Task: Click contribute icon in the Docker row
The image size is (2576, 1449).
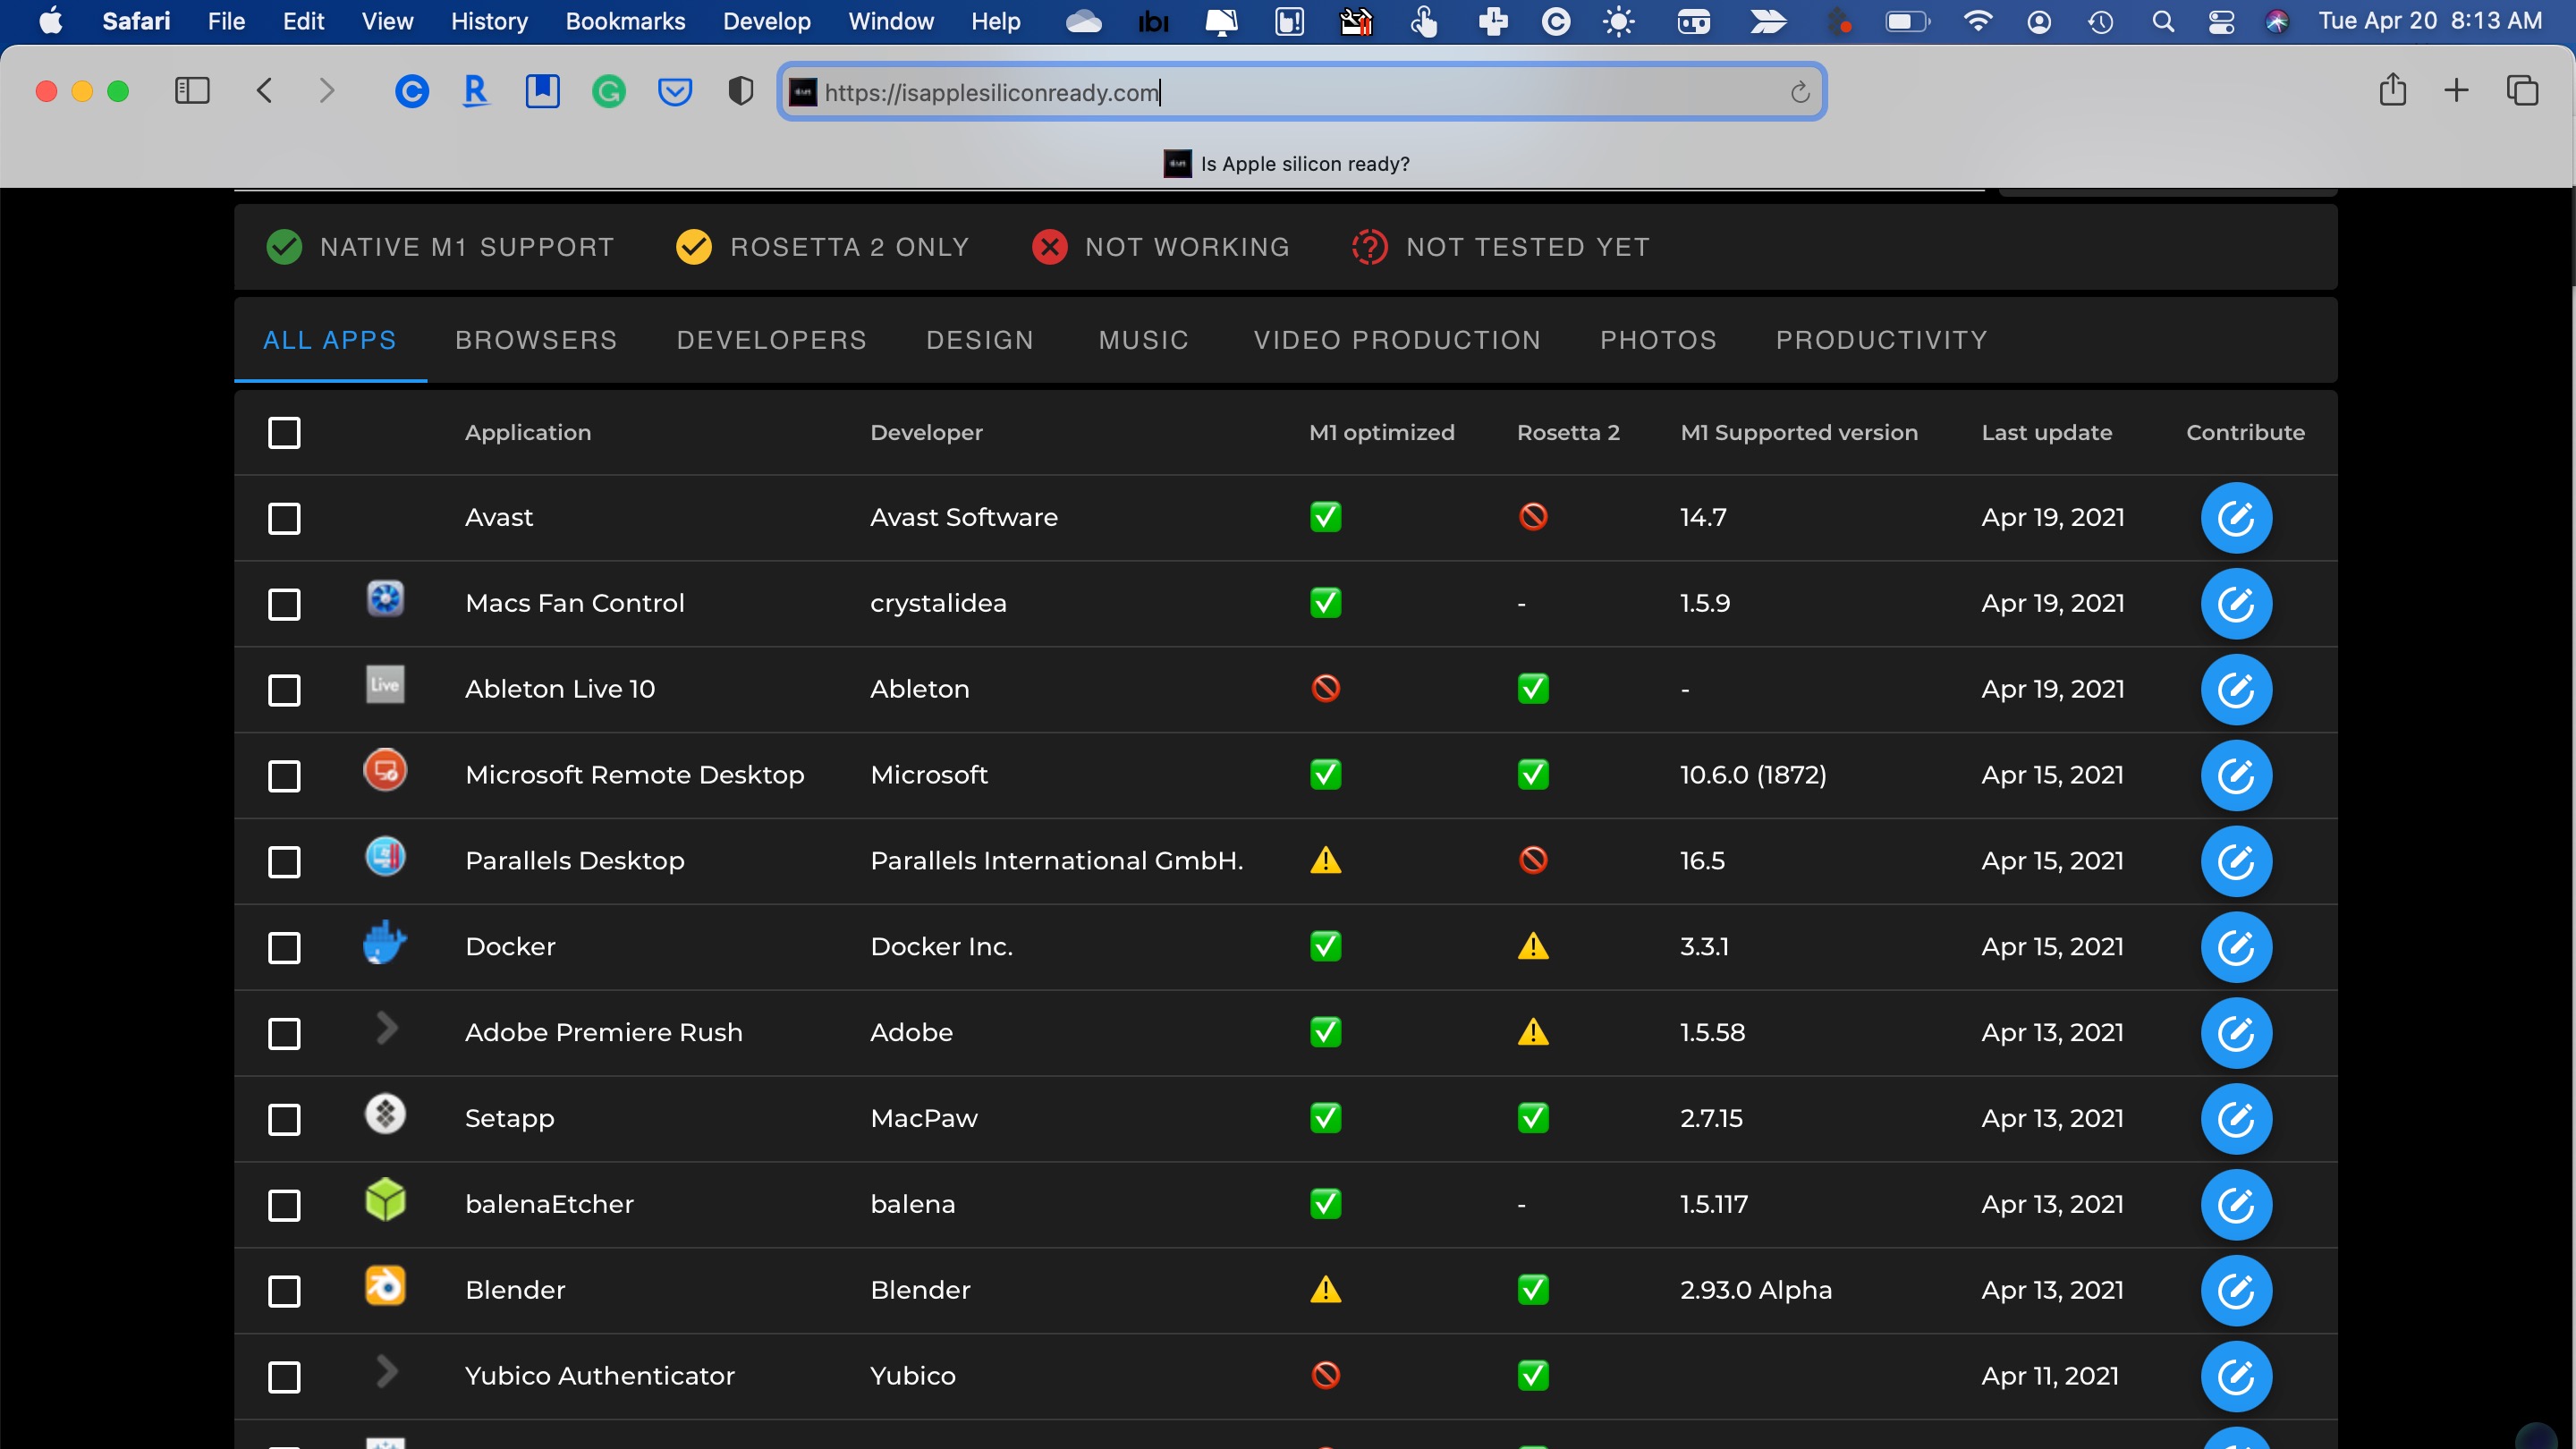Action: click(2236, 947)
